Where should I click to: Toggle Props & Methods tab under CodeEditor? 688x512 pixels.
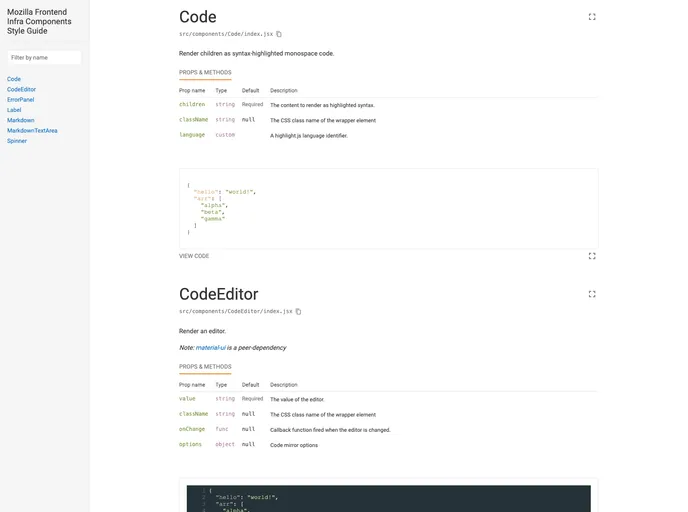[205, 367]
